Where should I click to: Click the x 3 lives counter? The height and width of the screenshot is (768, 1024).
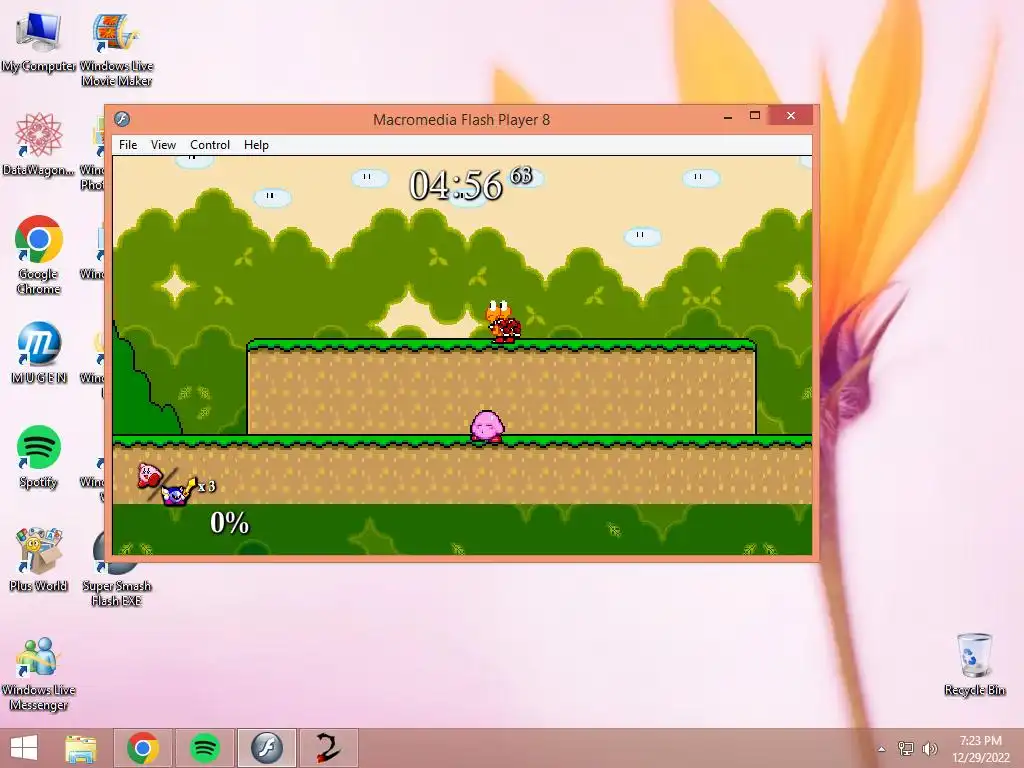click(206, 487)
